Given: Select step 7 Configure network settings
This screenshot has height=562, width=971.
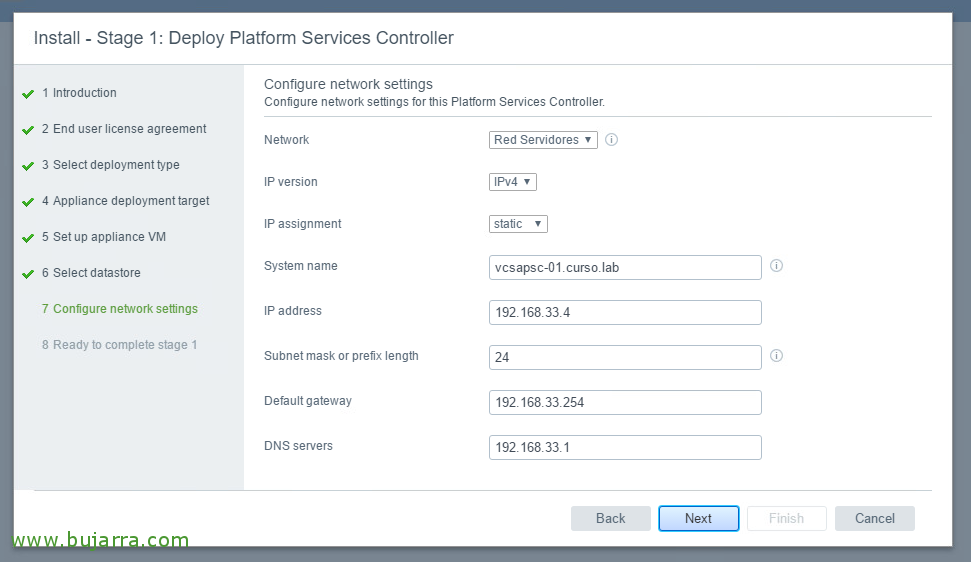Looking at the screenshot, I should click(120, 309).
